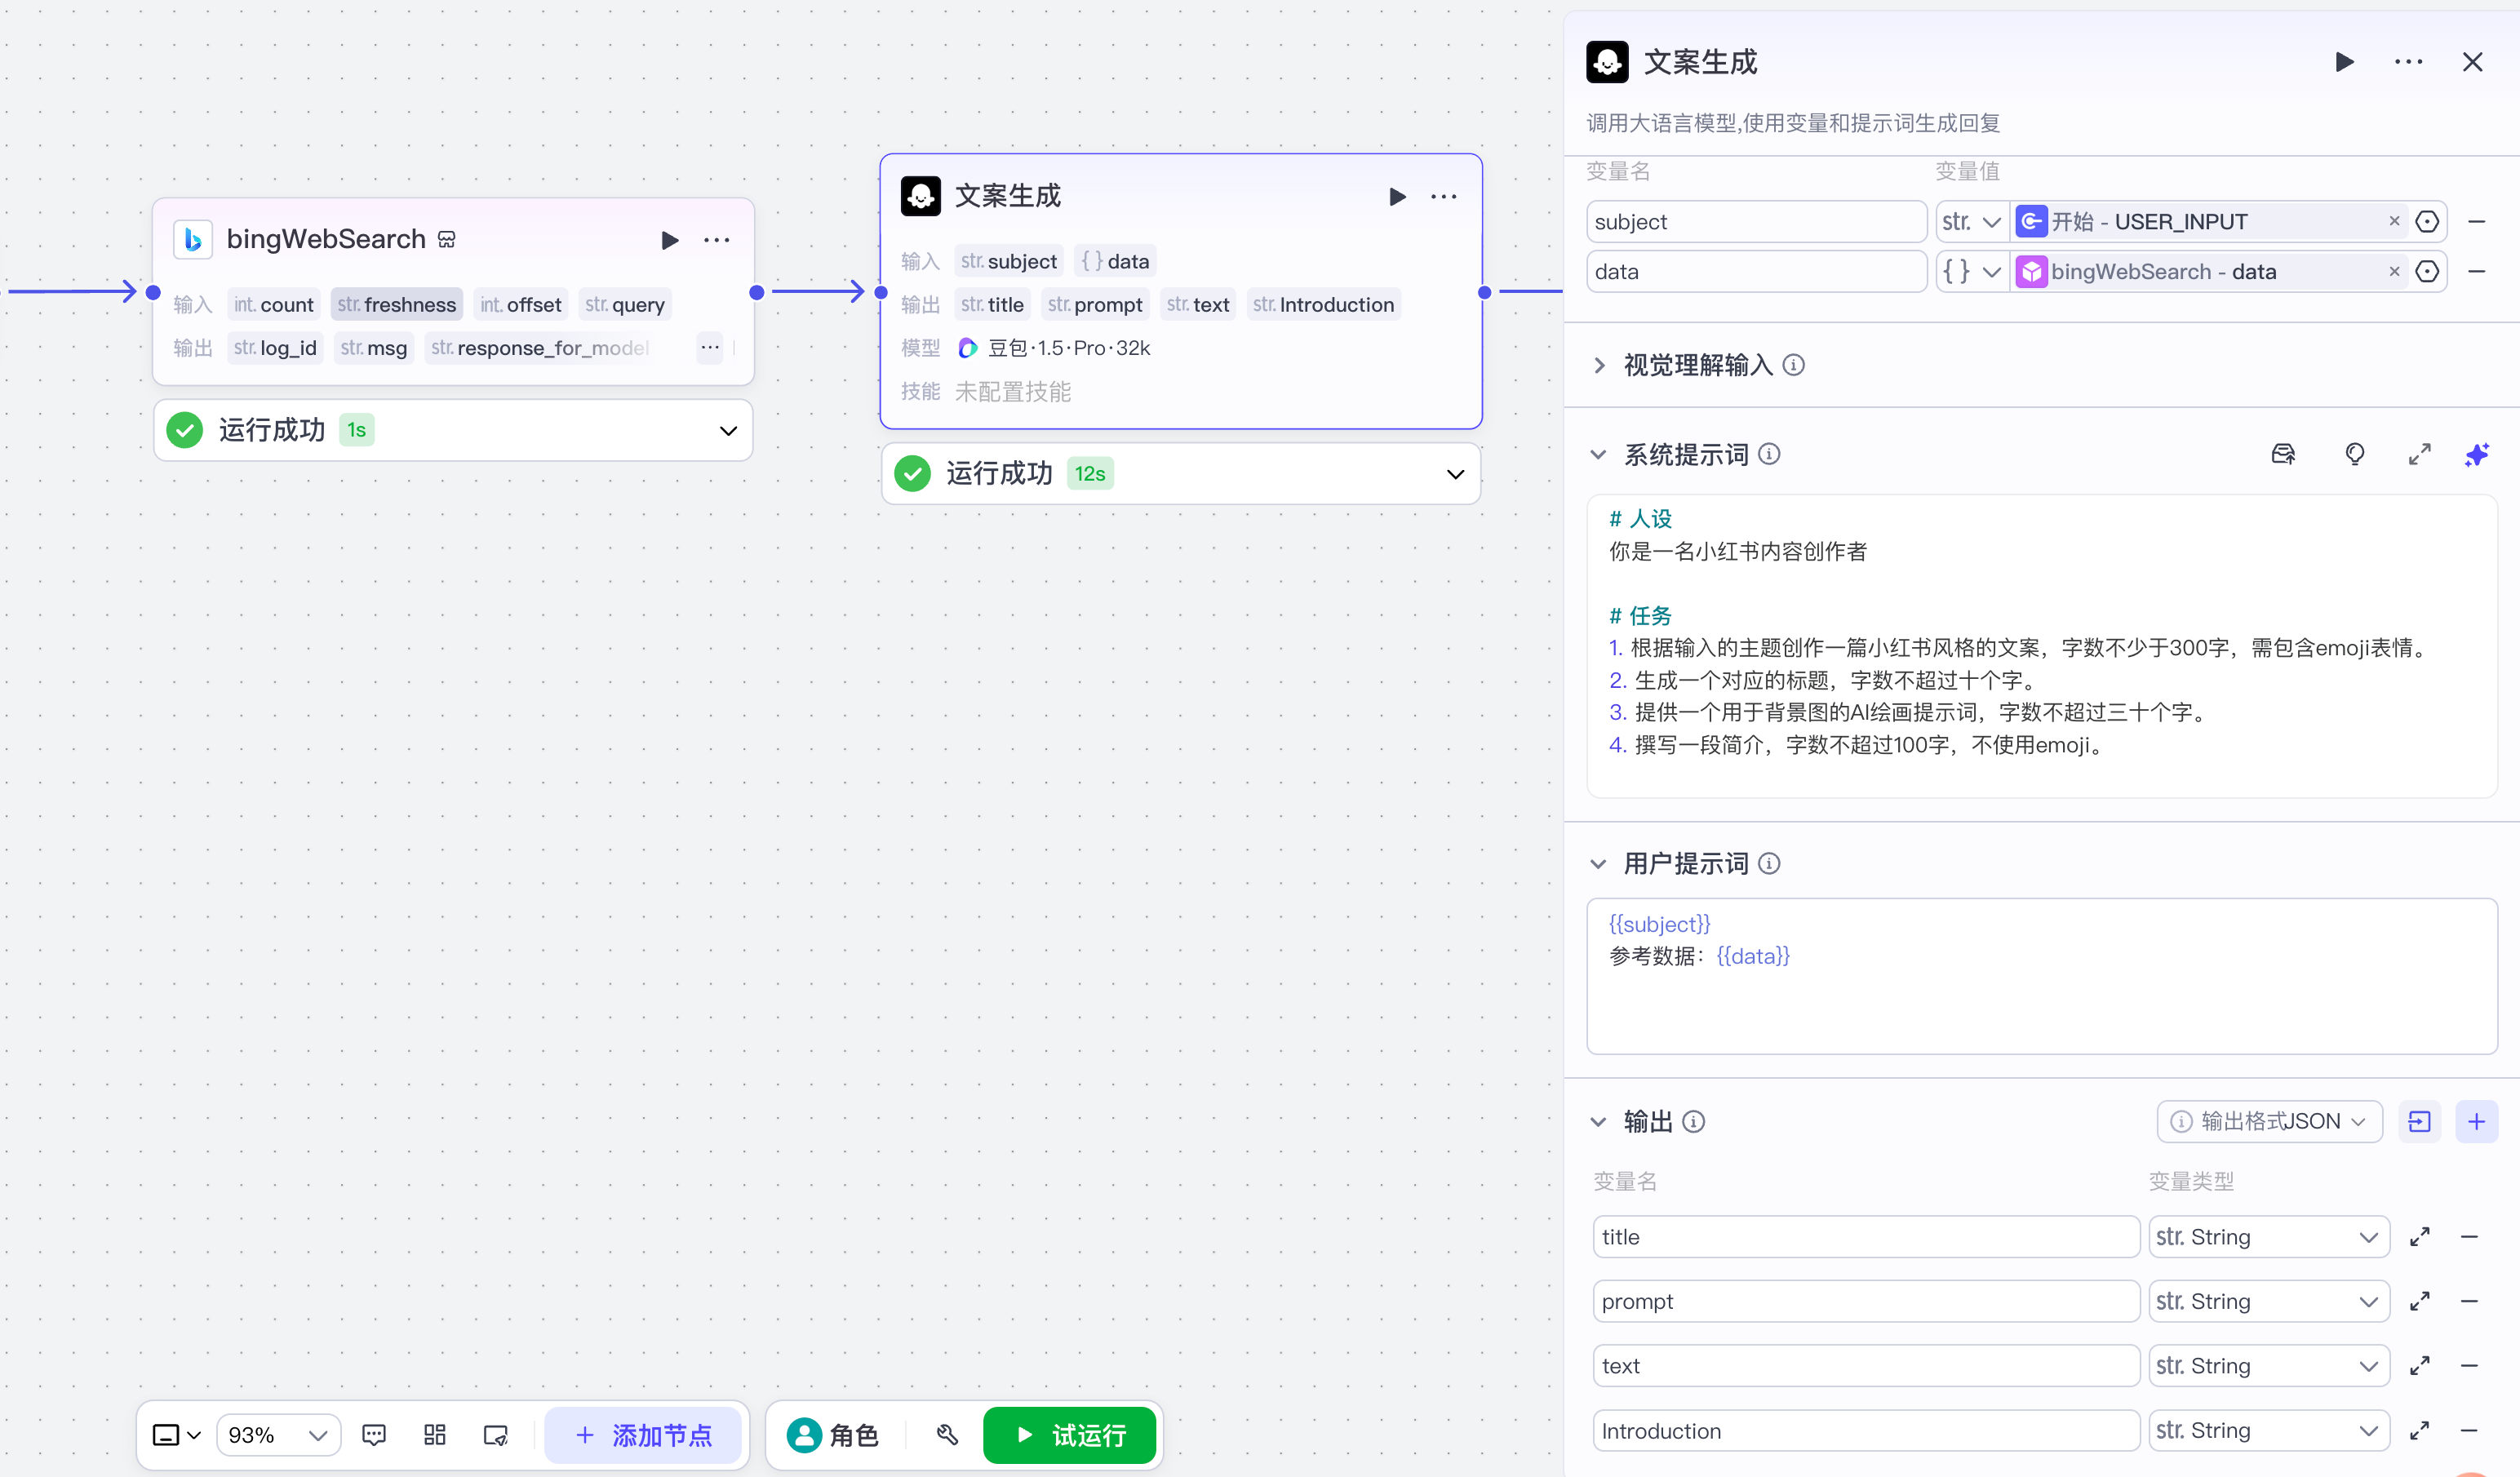Click the lightbulb tips icon in 系统提示词

tap(2354, 455)
